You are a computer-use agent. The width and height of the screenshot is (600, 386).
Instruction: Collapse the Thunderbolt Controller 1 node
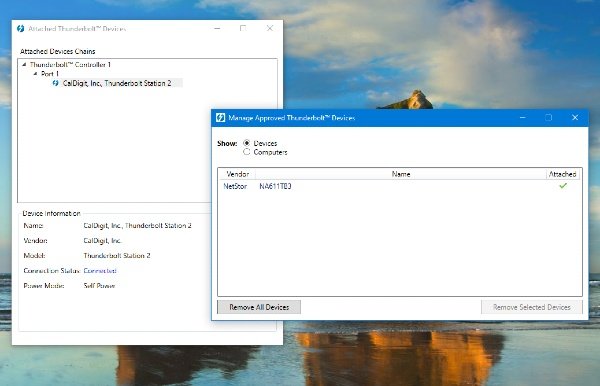(x=24, y=64)
